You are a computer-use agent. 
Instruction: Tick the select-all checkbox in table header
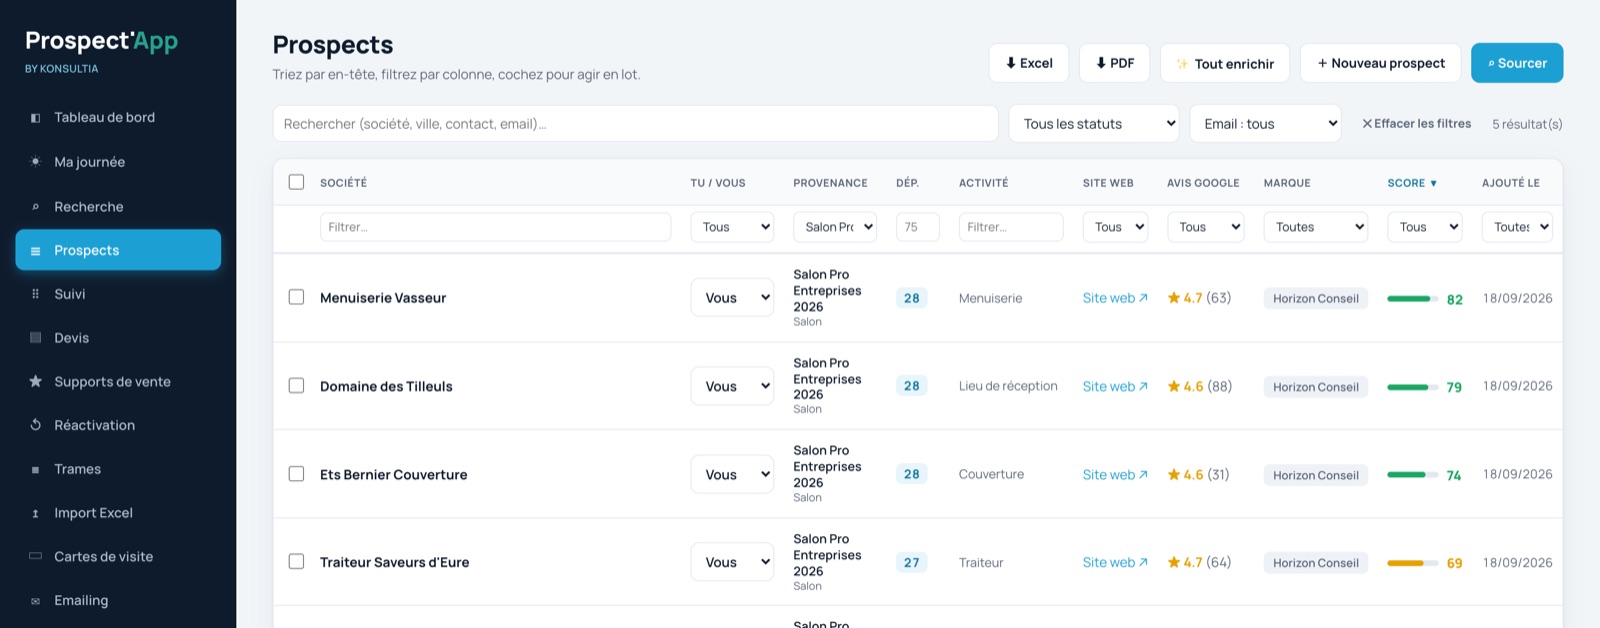tap(296, 182)
